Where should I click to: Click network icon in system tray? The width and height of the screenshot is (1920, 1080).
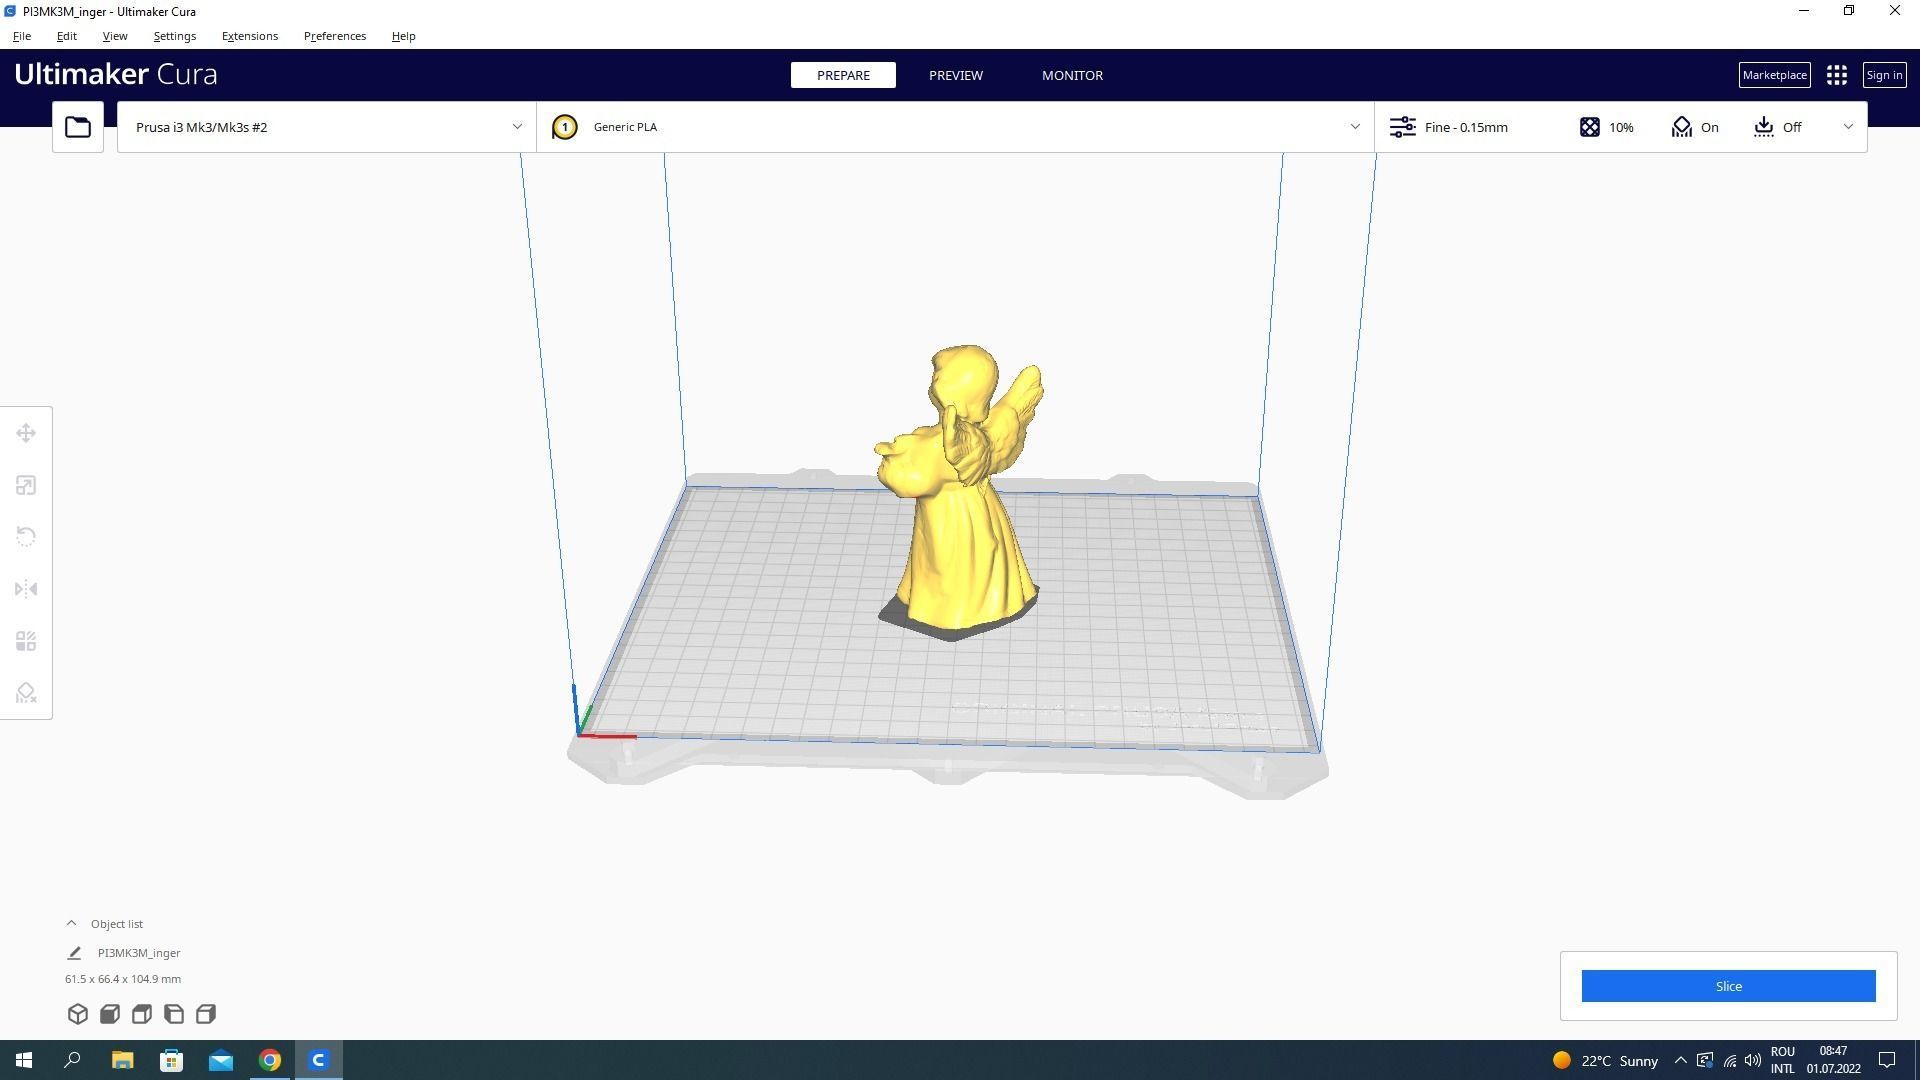[1729, 1060]
